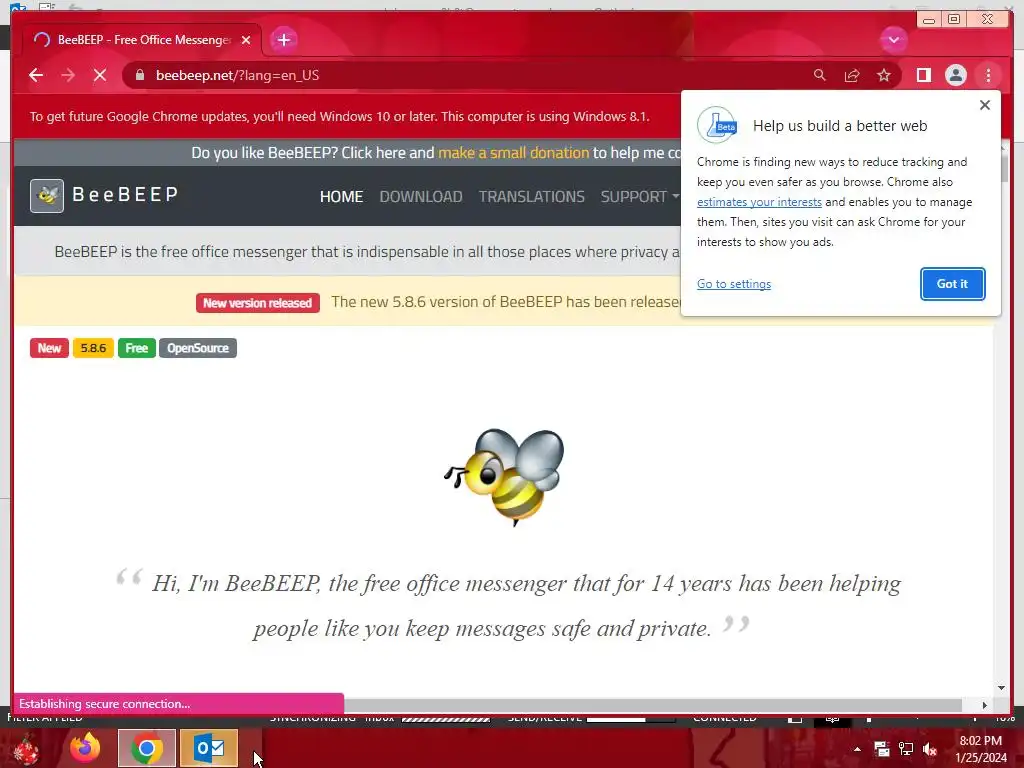Click the green Free badge
The width and height of the screenshot is (1024, 768).
(x=136, y=348)
